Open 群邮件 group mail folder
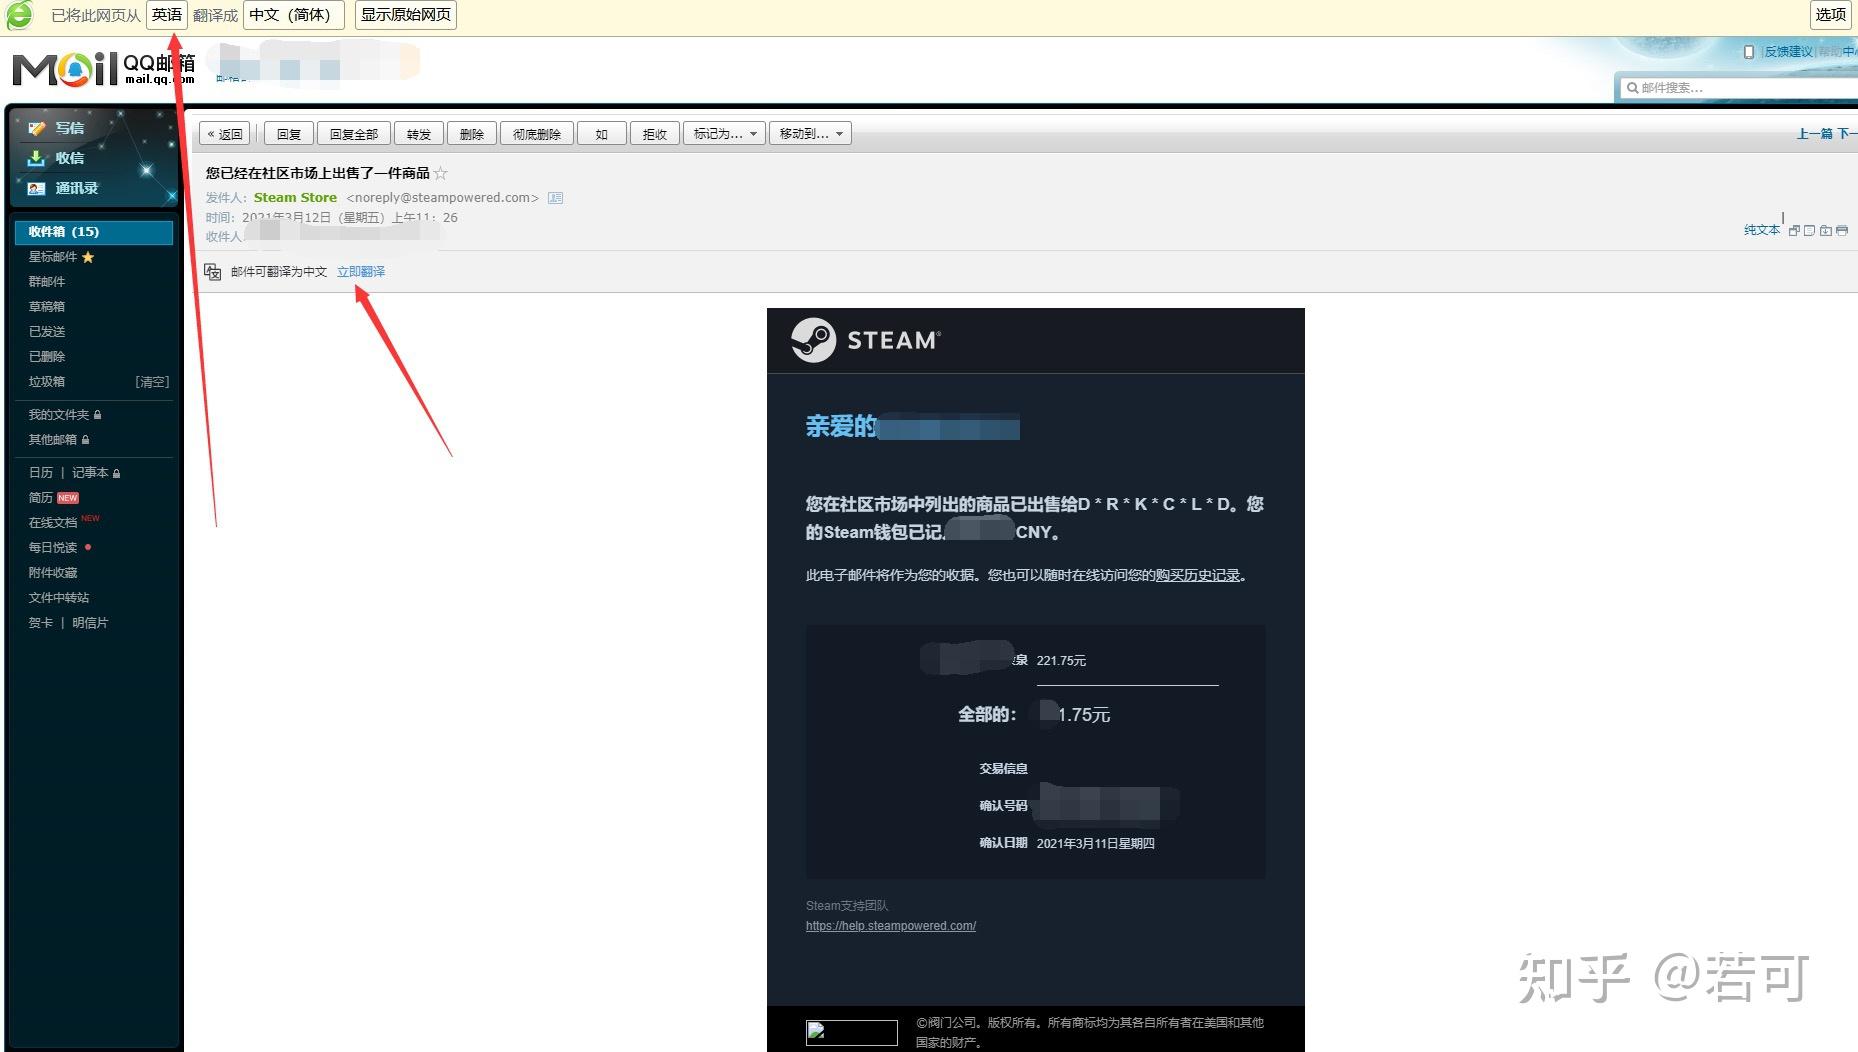Image resolution: width=1858 pixels, height=1052 pixels. [47, 282]
